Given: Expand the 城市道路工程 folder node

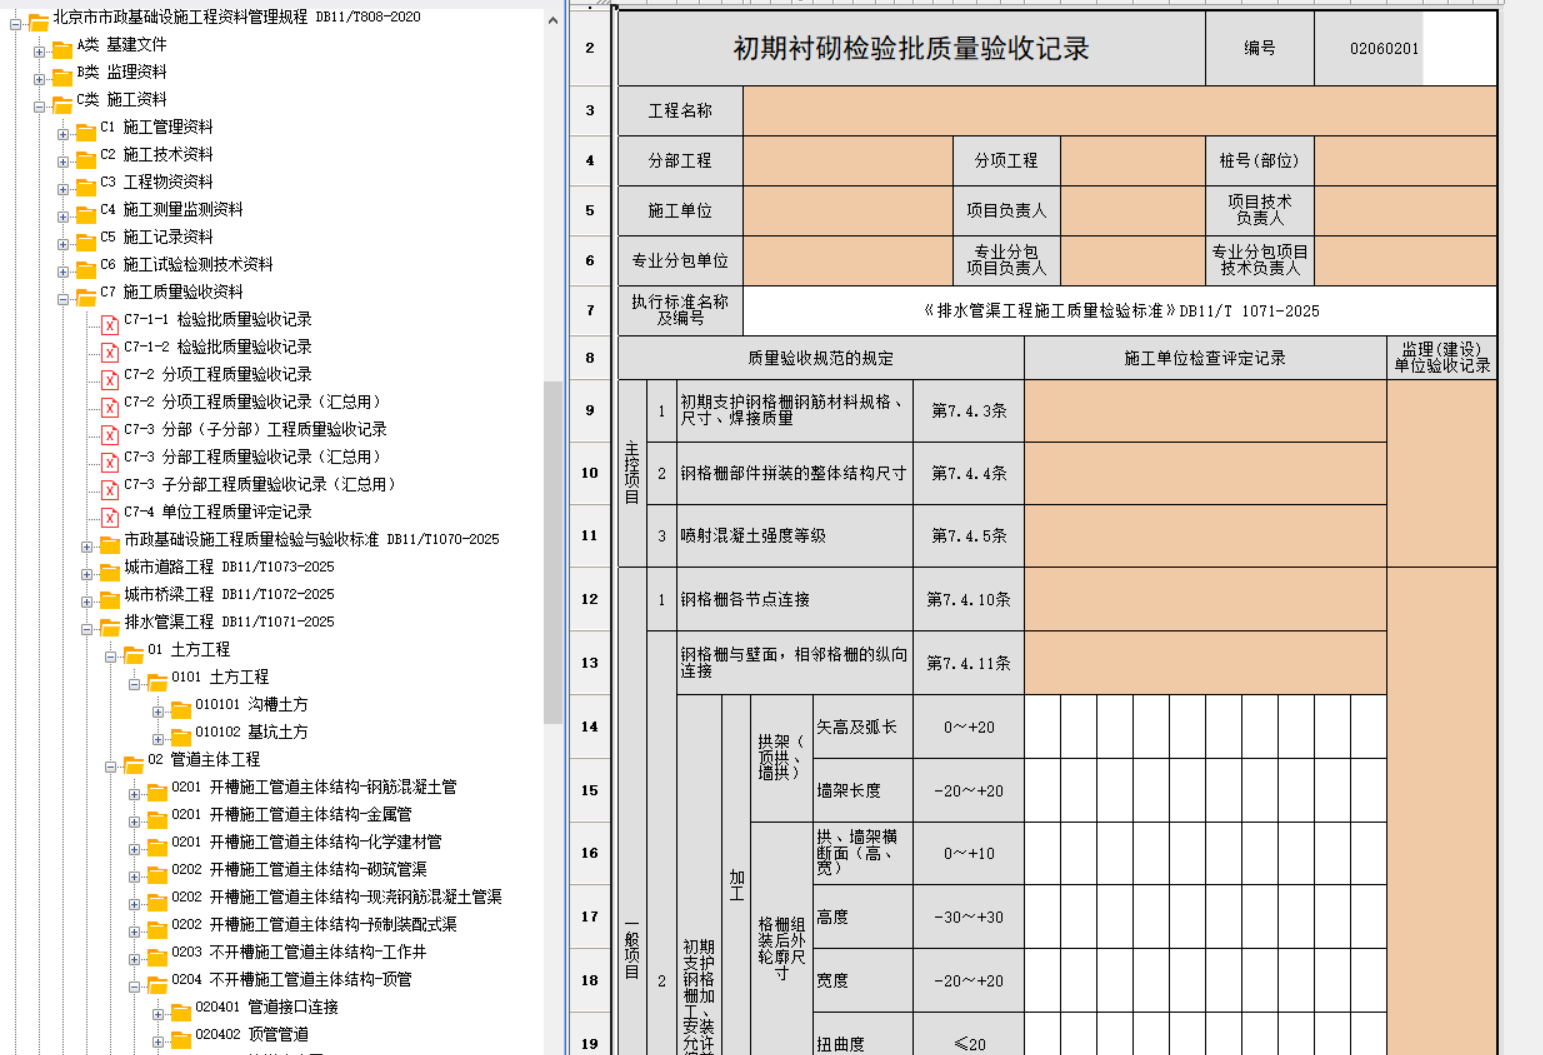Looking at the screenshot, I should [x=87, y=574].
